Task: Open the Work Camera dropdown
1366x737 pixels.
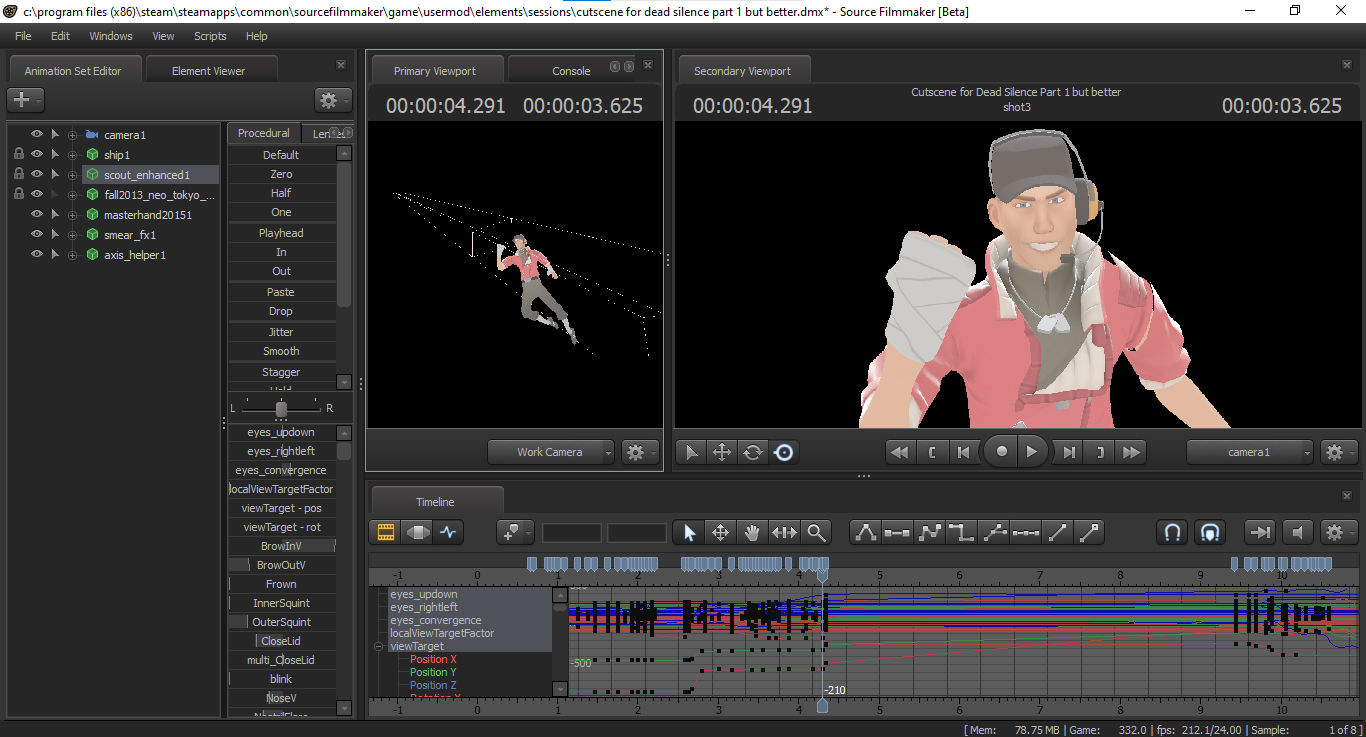Action: [x=551, y=452]
